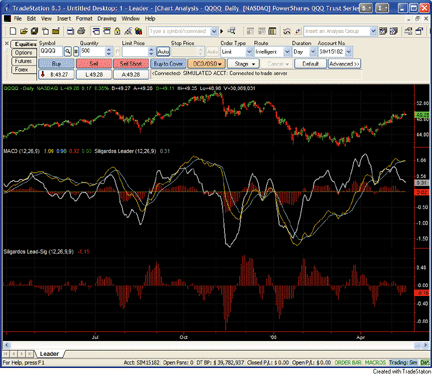The height and width of the screenshot is (374, 432).
Task: Toggle the MACROS indicator in status bar
Action: click(x=375, y=362)
